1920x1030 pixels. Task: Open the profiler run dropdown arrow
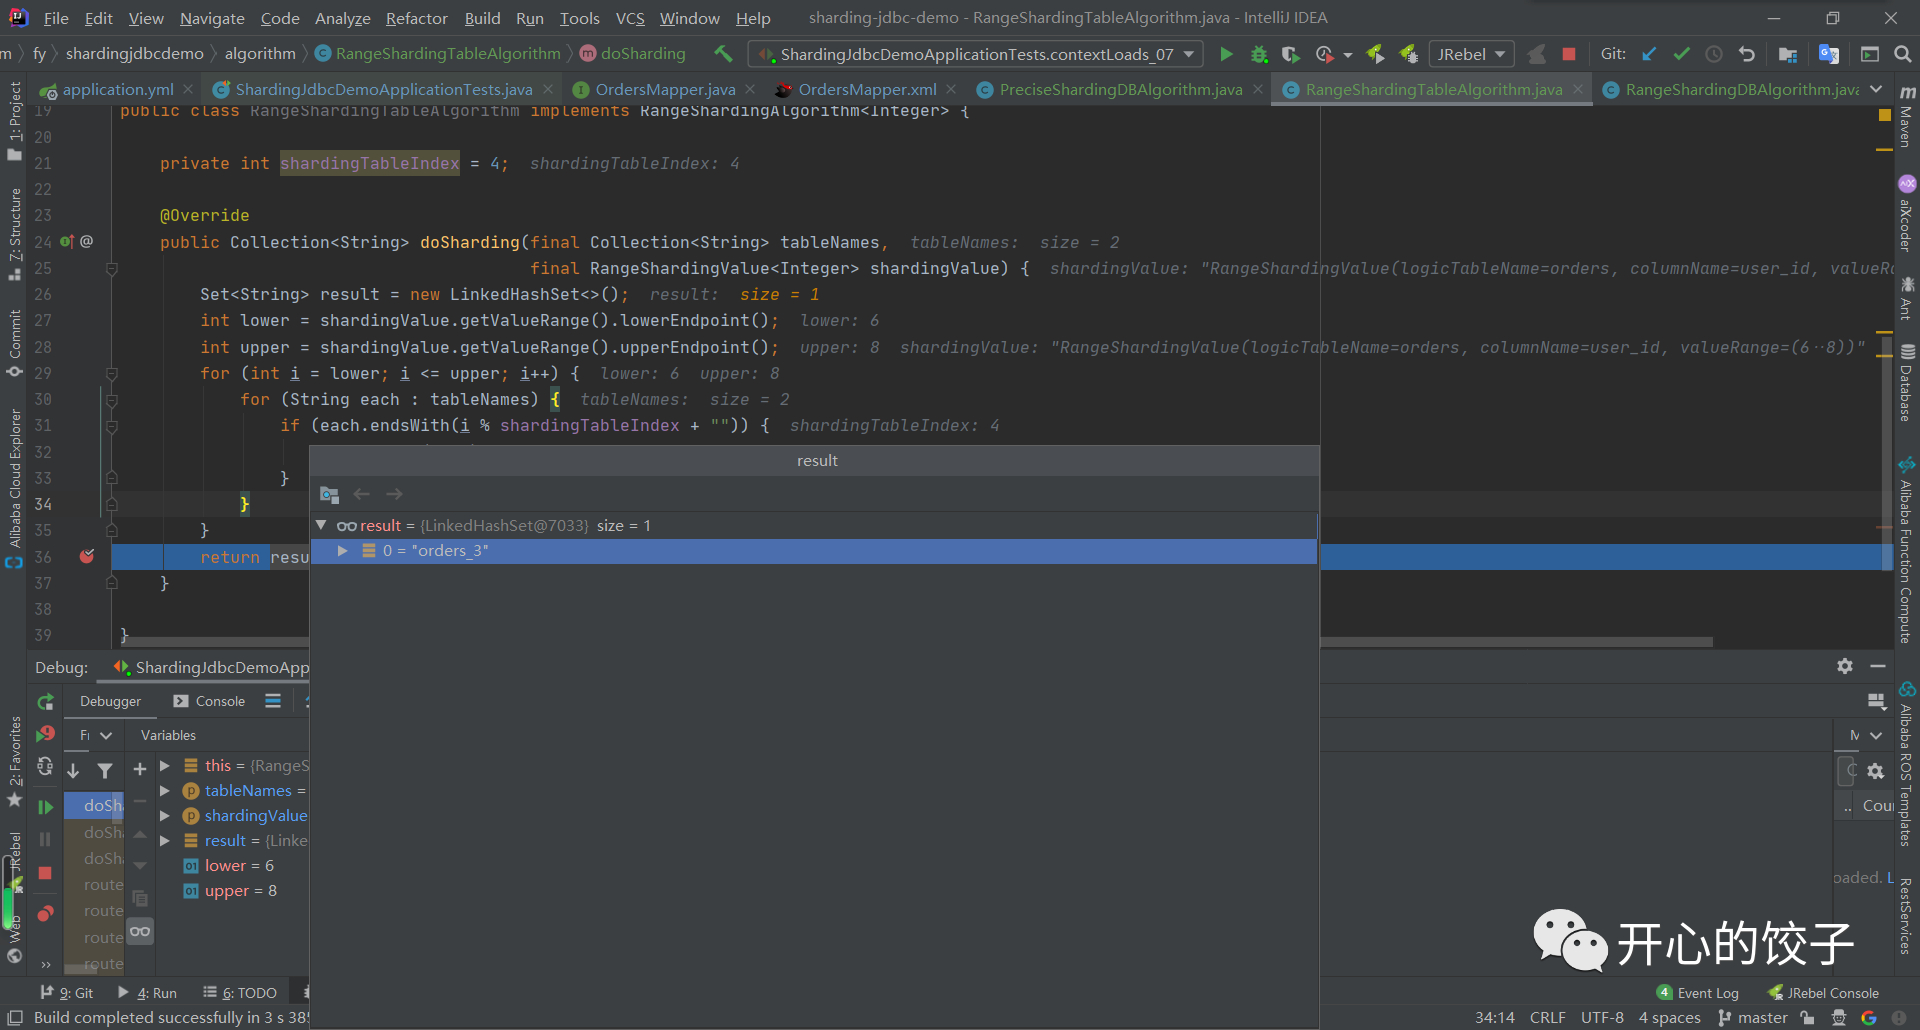[x=1348, y=55]
